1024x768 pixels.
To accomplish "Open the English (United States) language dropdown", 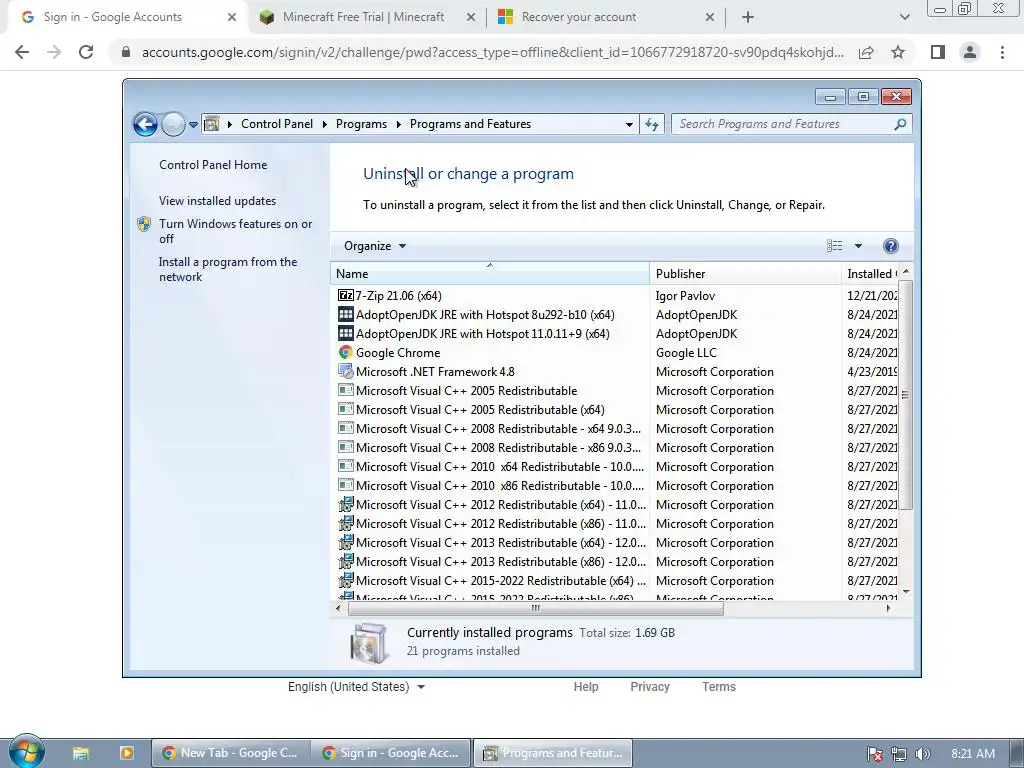I will coord(357,687).
